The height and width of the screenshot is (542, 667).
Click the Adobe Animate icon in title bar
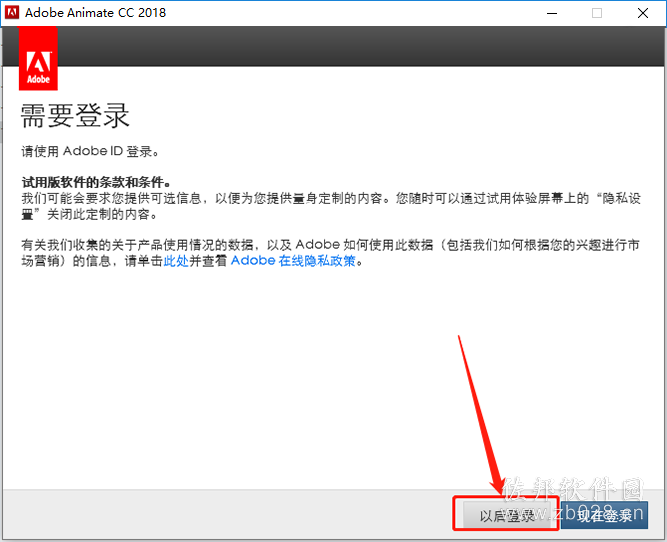11,13
